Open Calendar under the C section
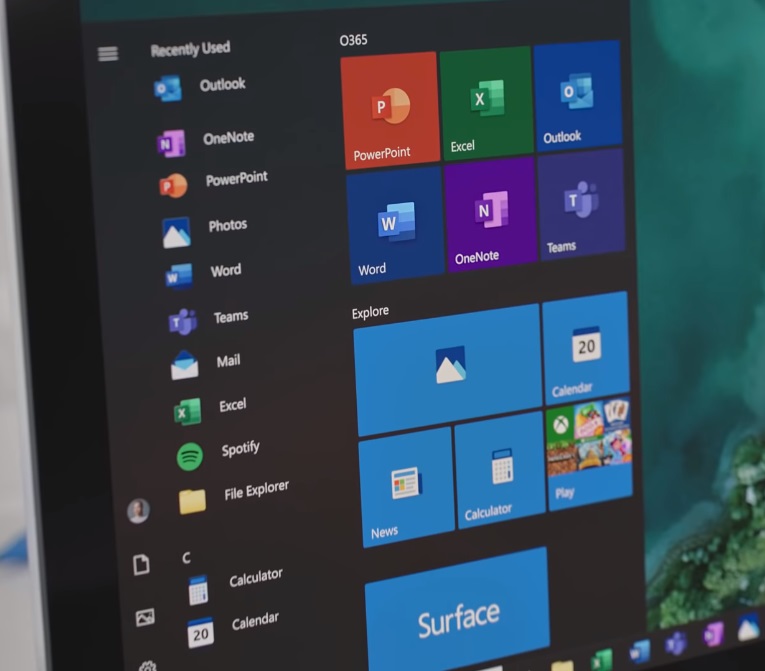Image resolution: width=765 pixels, height=671 pixels. 233,629
